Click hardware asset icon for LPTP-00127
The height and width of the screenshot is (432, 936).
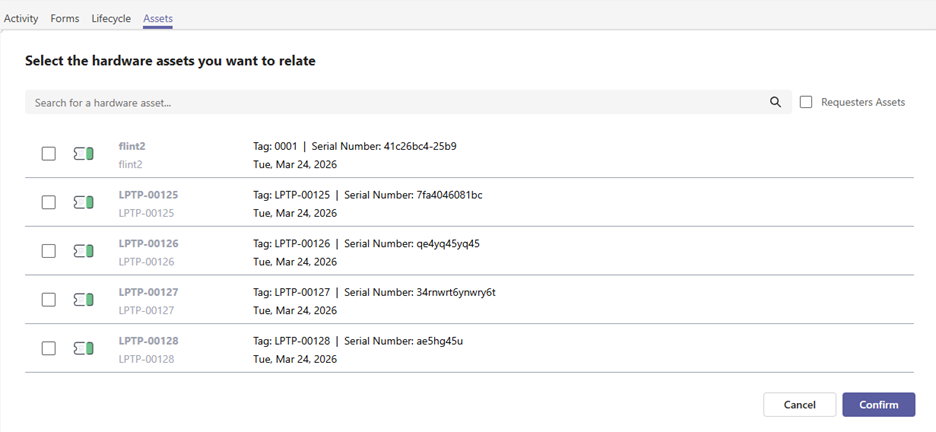84,299
